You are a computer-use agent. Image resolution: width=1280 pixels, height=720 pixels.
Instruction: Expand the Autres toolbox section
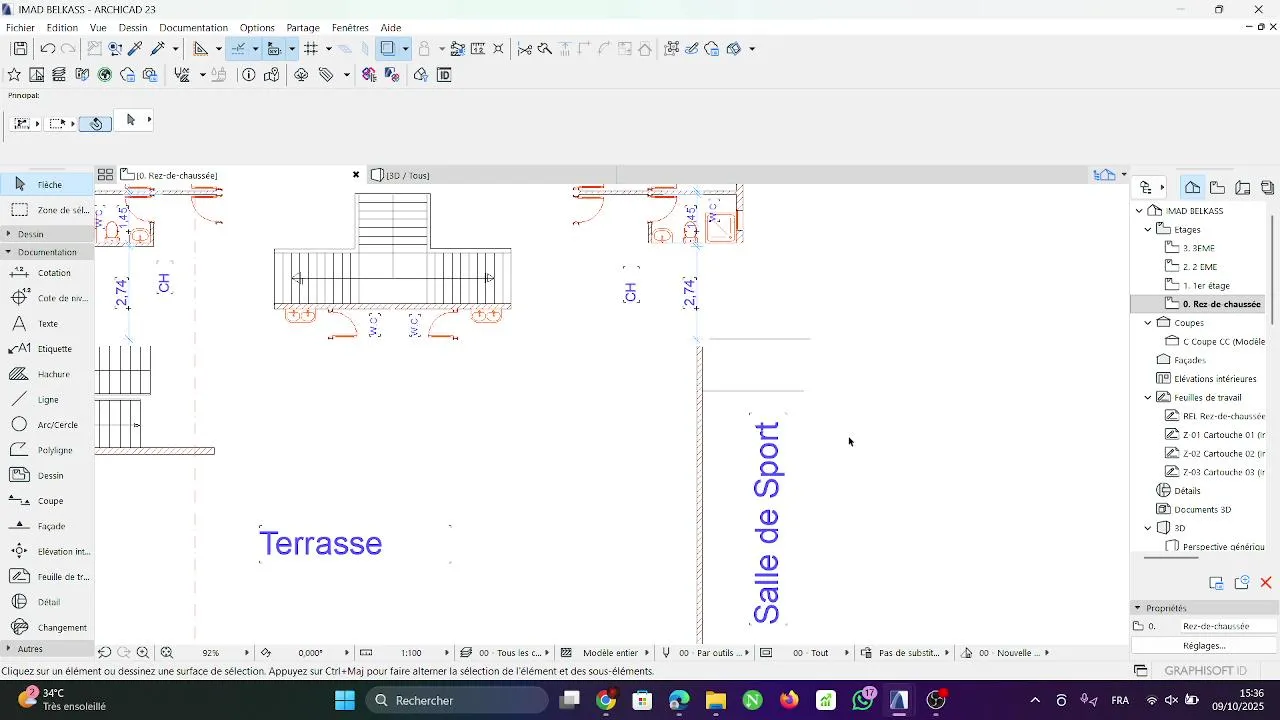pos(9,649)
